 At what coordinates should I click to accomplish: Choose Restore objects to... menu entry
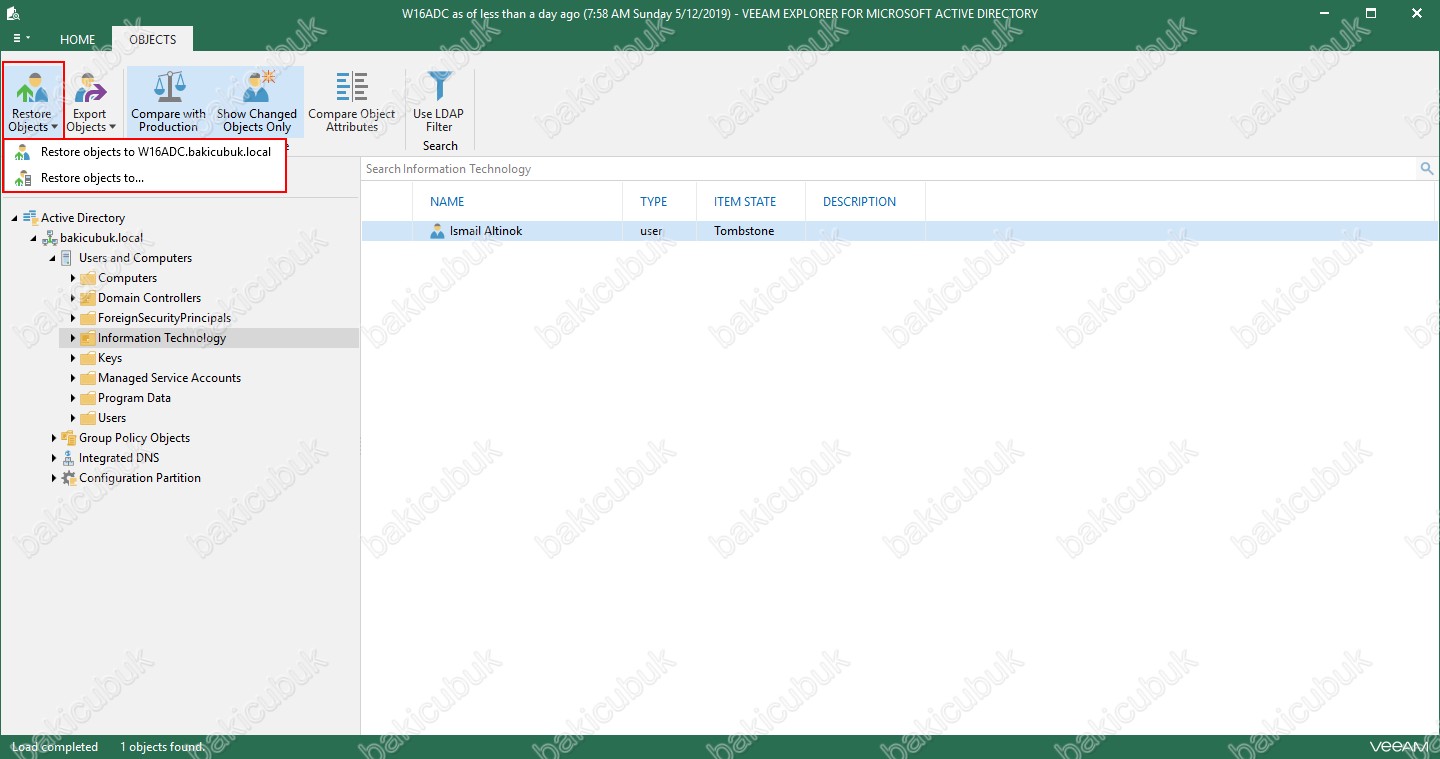[x=145, y=178]
